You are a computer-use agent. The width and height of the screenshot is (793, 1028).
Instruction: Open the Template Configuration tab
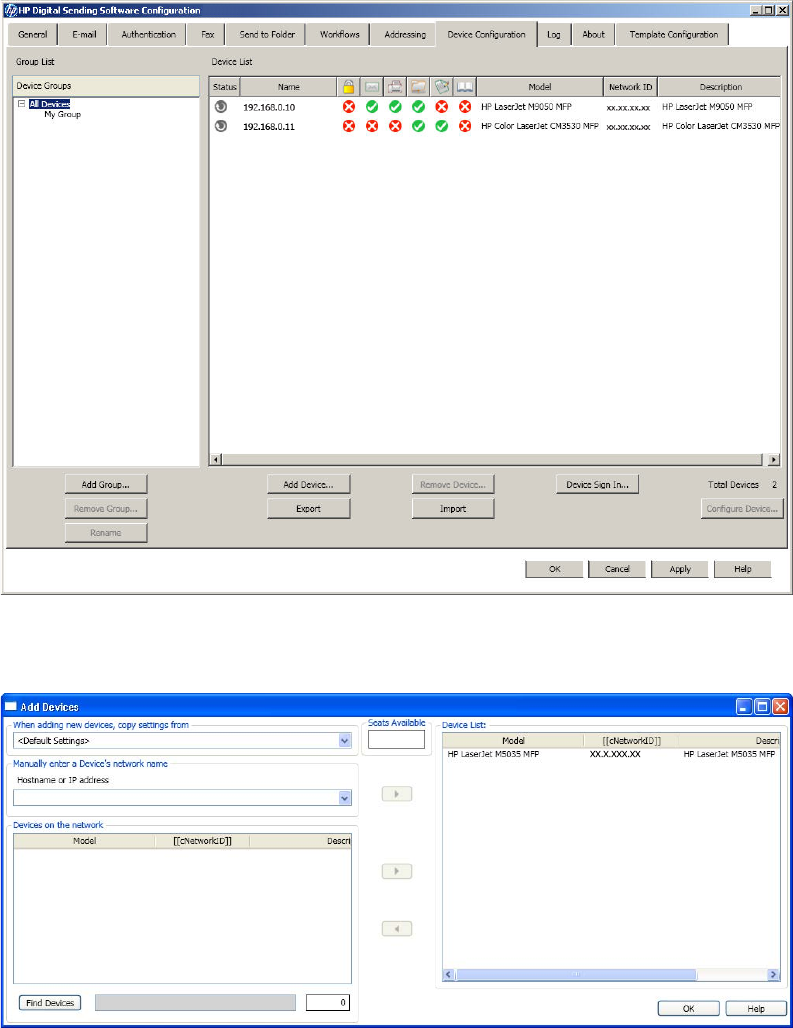[673, 35]
